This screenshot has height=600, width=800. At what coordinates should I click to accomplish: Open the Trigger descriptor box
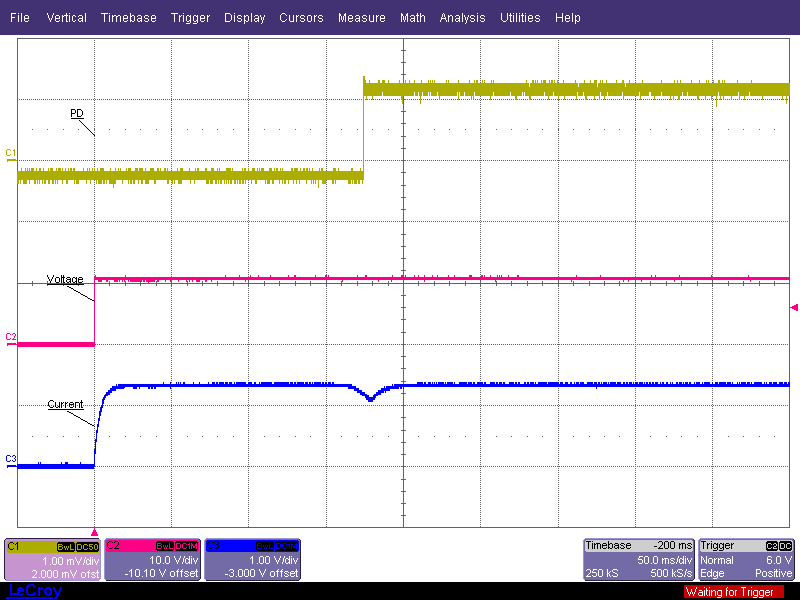click(746, 560)
